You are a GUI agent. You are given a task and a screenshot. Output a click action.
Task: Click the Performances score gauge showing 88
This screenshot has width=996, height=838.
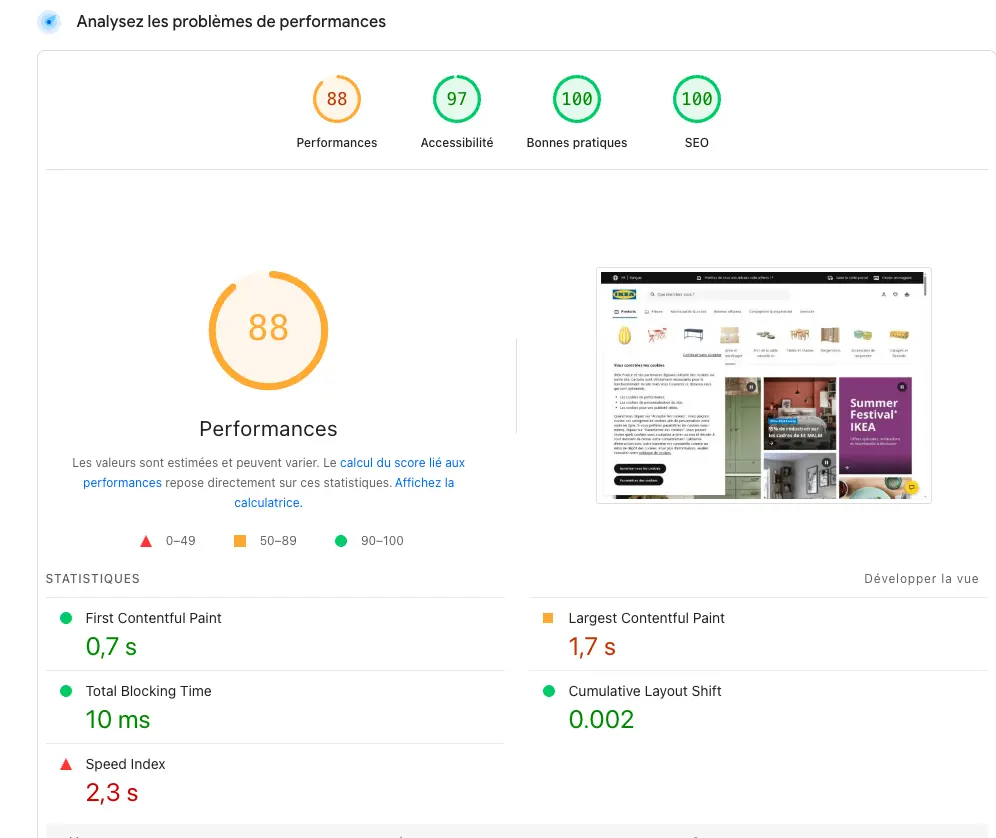click(x=336, y=98)
